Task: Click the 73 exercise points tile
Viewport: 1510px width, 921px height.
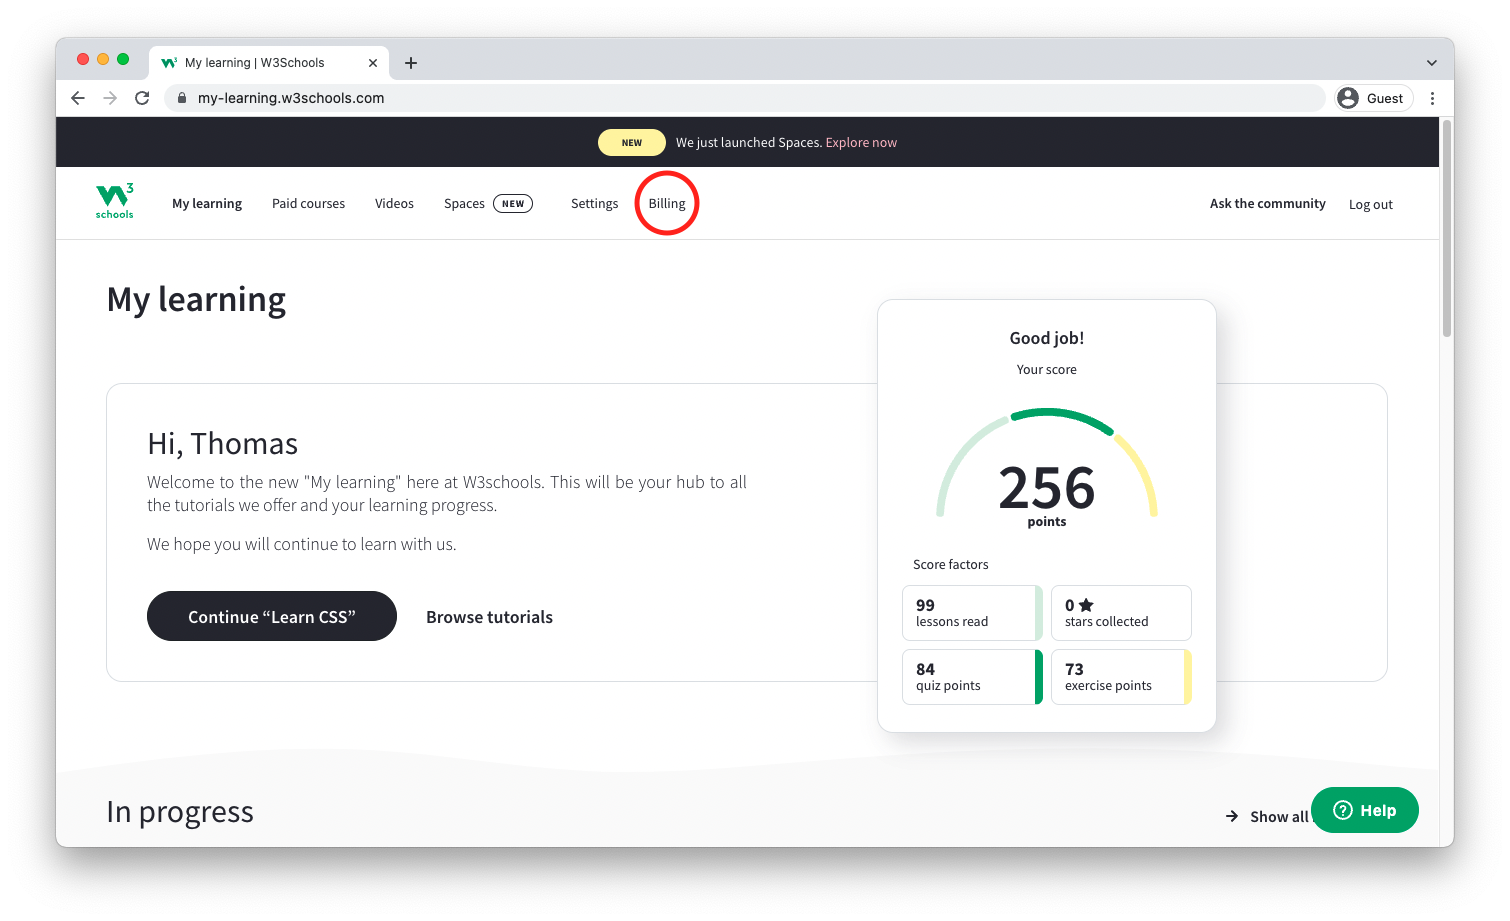Action: pyautogui.click(x=1121, y=677)
